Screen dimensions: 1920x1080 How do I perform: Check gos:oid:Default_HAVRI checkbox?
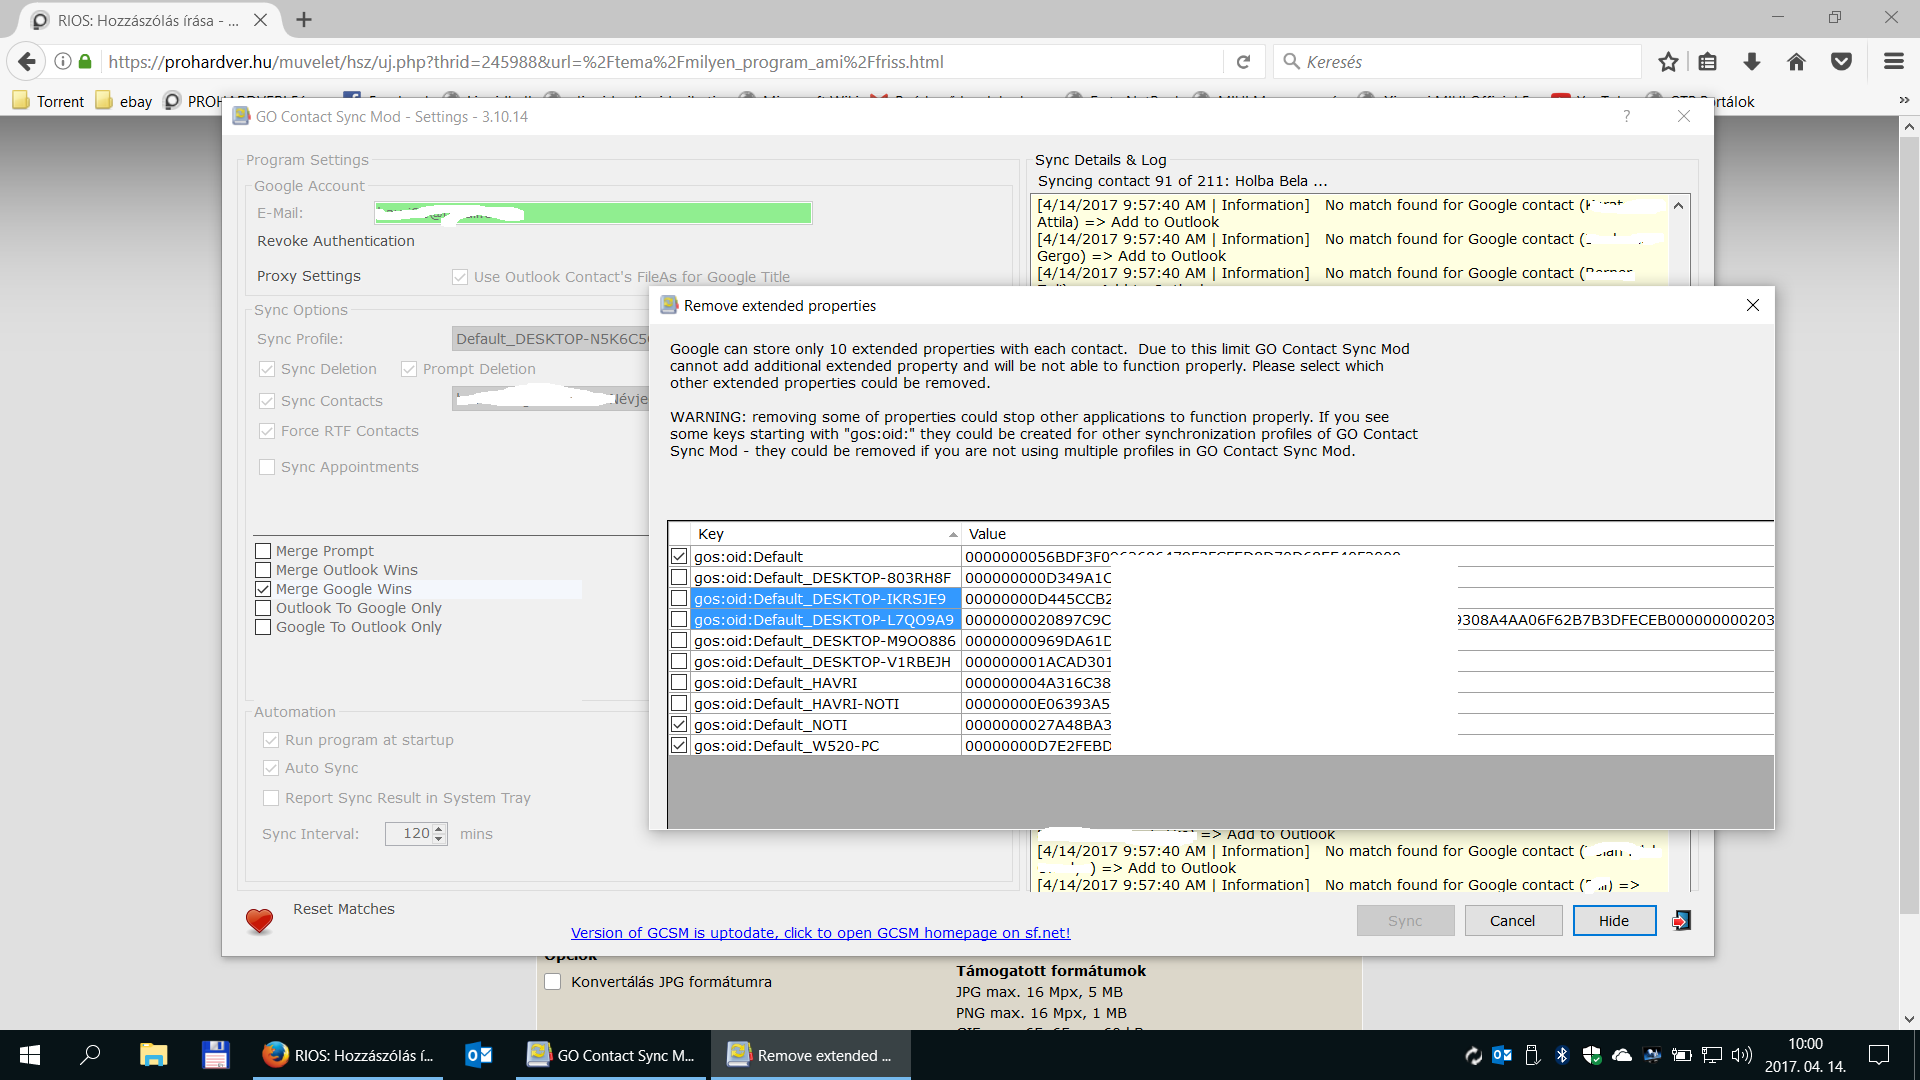click(x=679, y=683)
